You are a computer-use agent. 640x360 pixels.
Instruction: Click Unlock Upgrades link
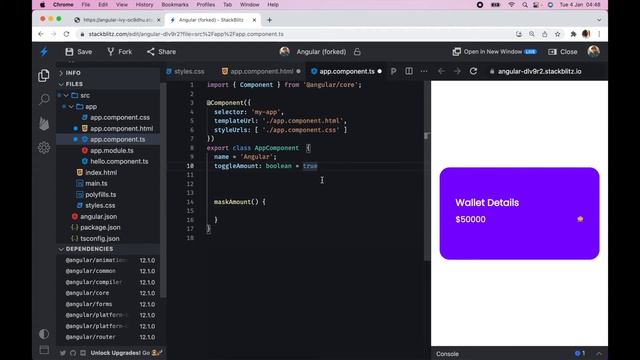tap(126, 353)
